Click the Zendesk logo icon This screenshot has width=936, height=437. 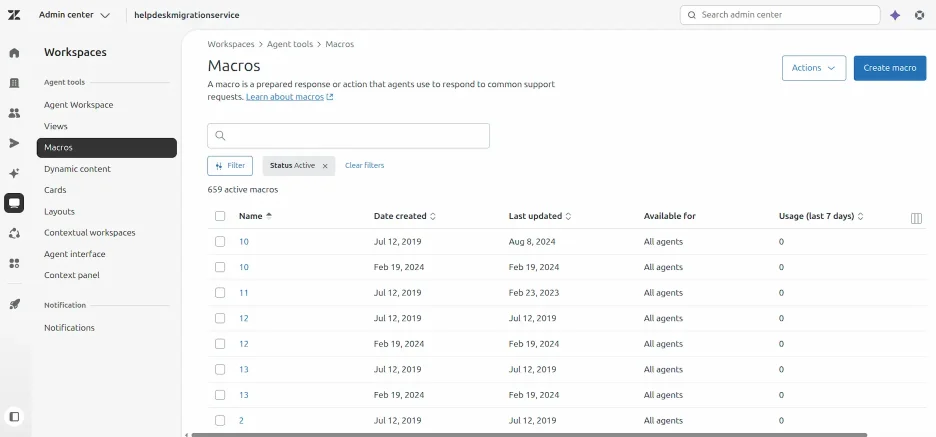coord(14,15)
